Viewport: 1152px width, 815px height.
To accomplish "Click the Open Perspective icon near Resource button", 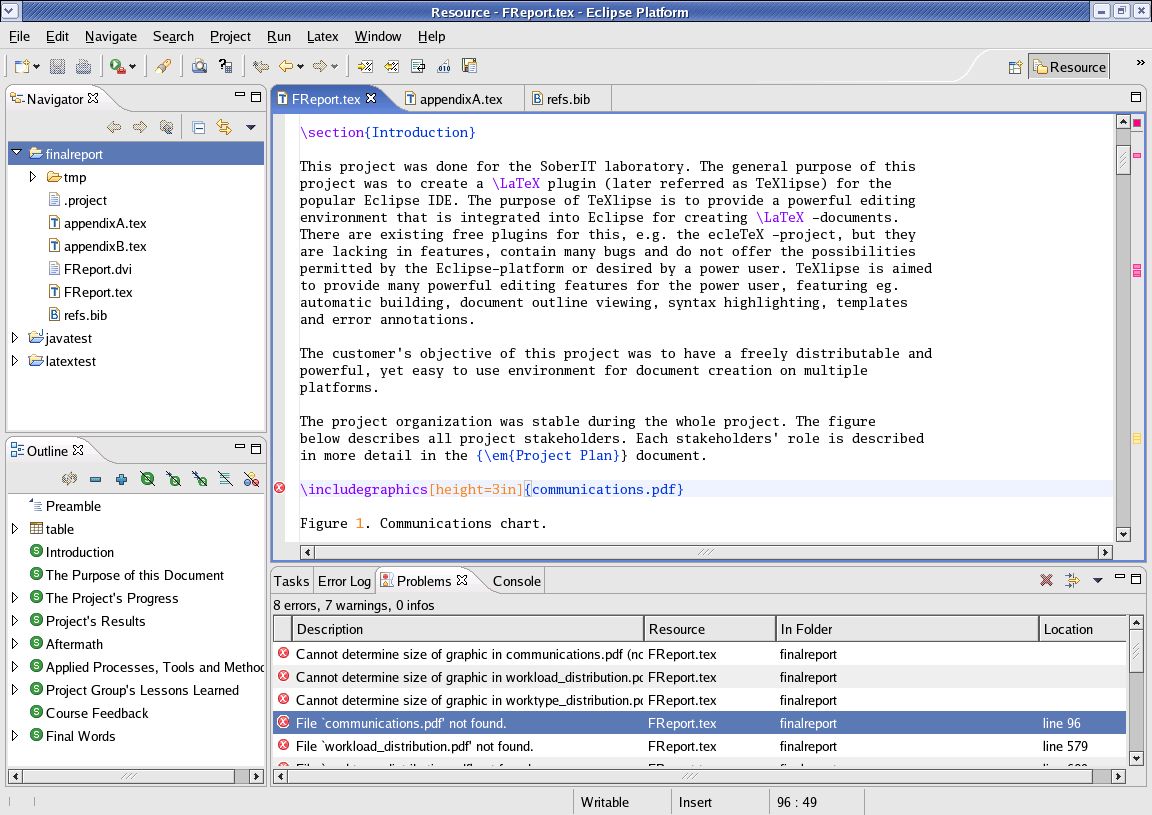I will [1014, 65].
